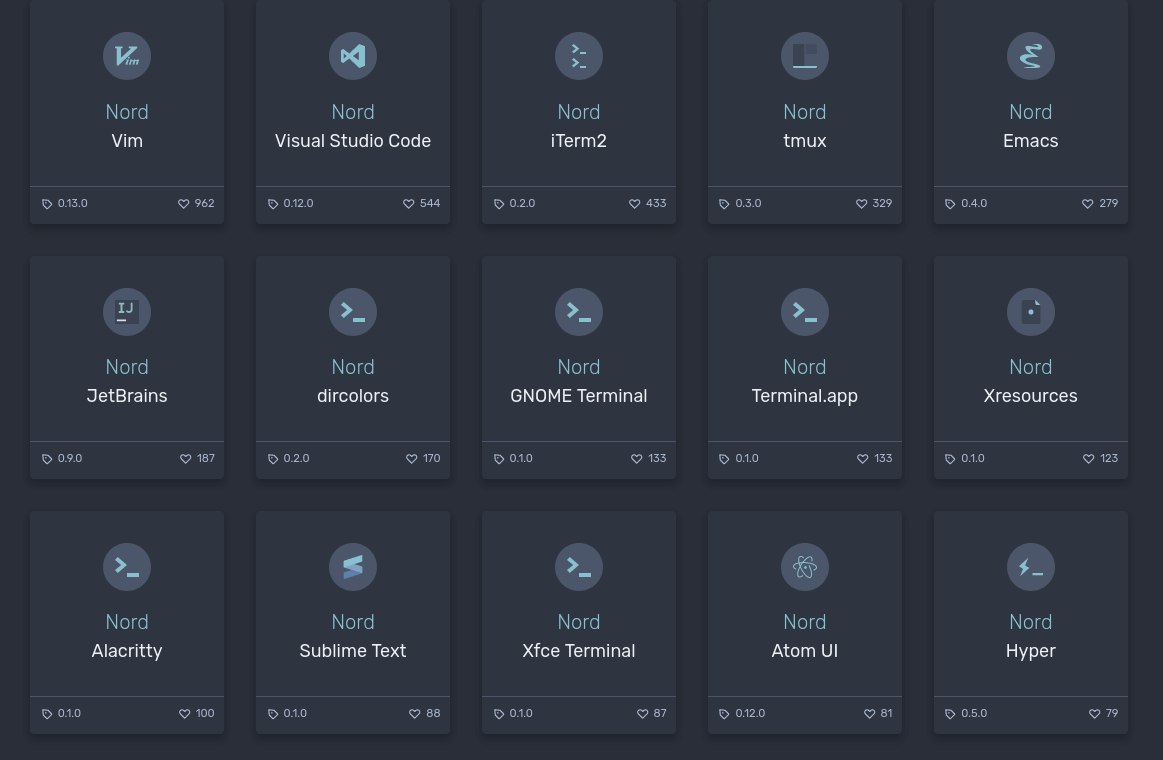Click the 433 likes on iTerm2 card
The image size is (1163, 760).
(656, 203)
